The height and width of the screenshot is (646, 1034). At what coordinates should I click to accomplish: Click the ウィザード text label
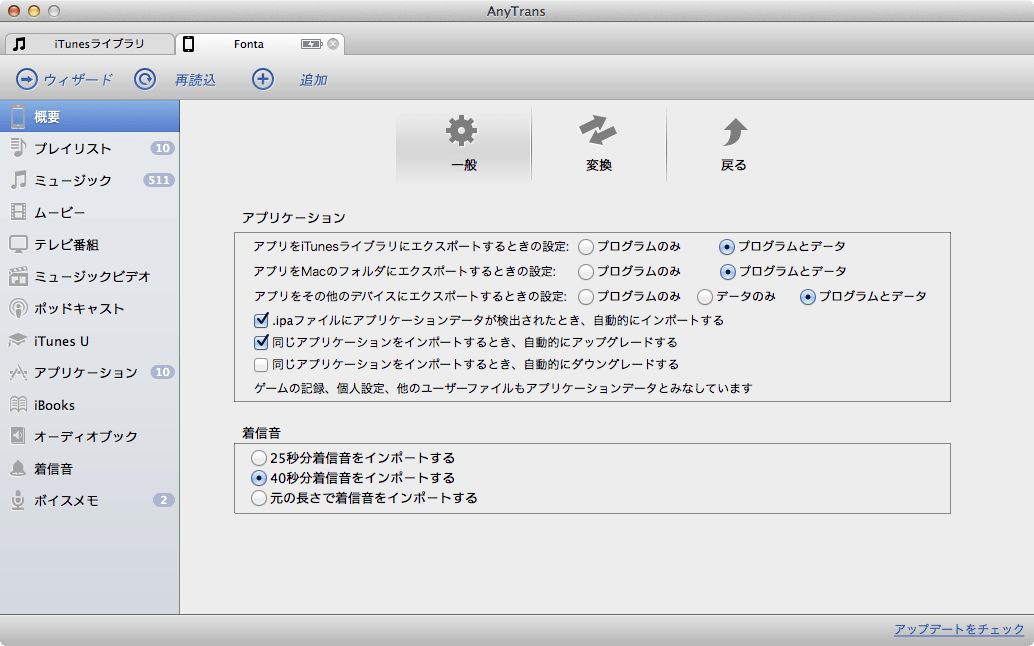coord(78,80)
